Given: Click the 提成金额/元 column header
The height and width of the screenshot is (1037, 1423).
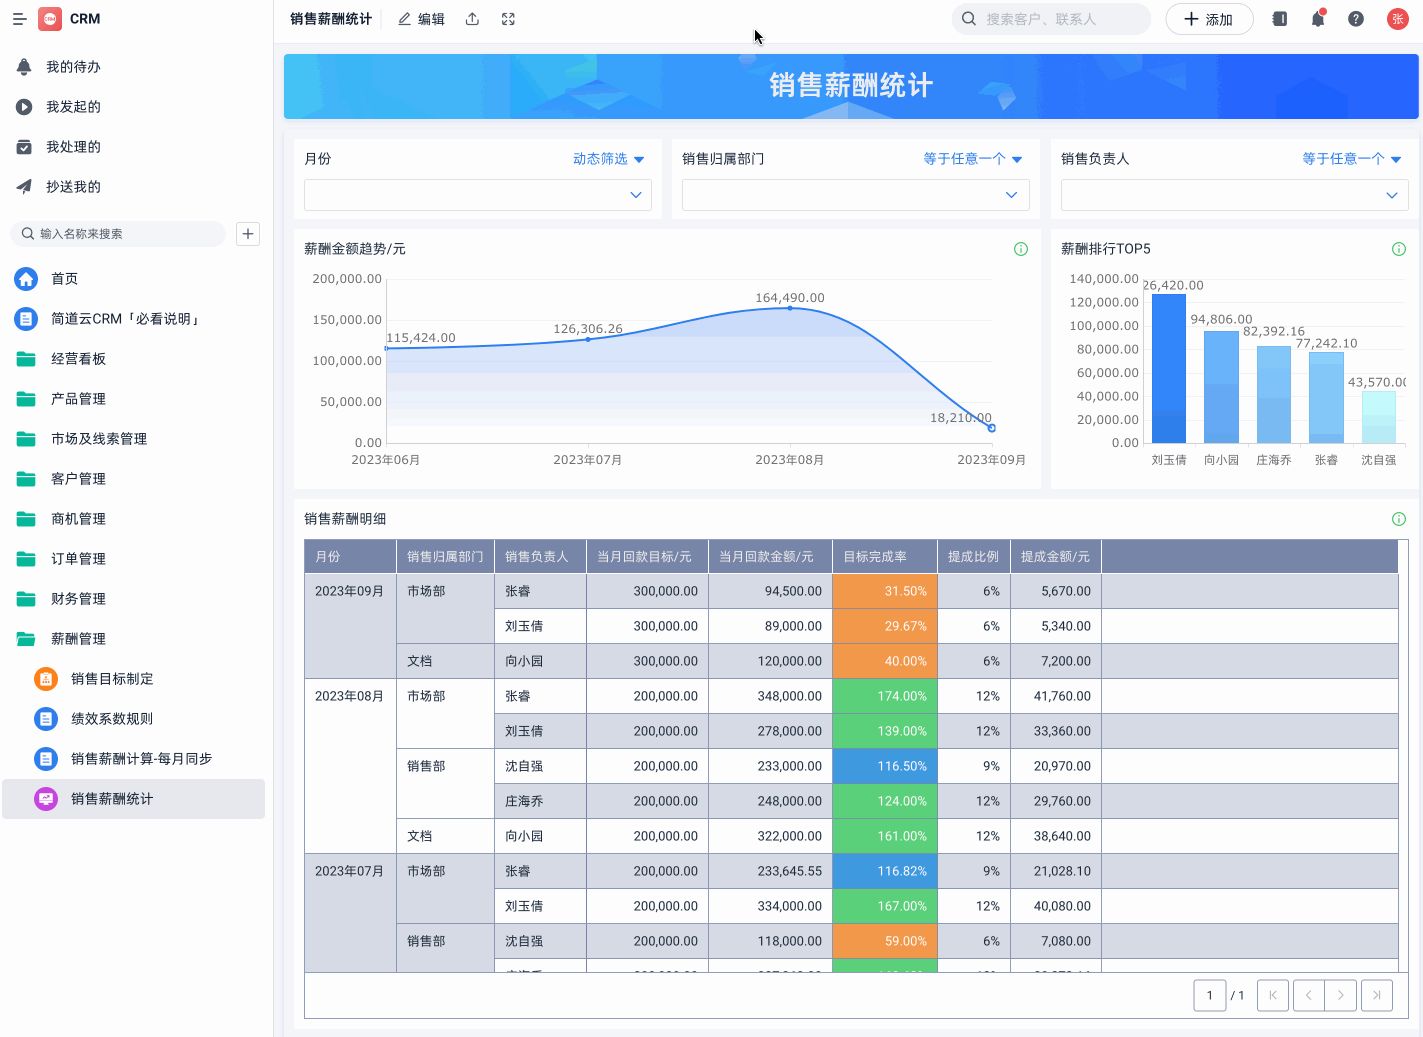Looking at the screenshot, I should click(1056, 557).
